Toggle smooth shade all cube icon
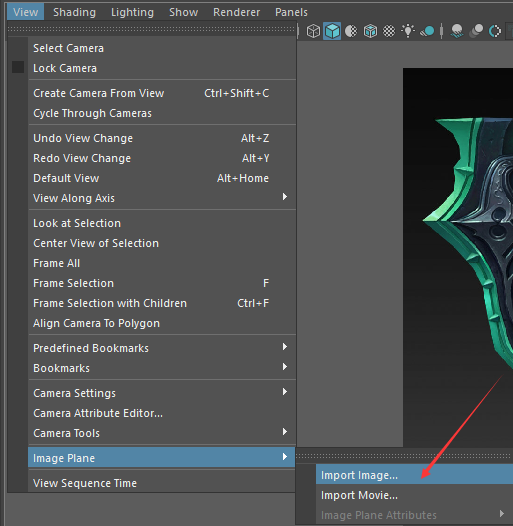The height and width of the screenshot is (526, 513). click(x=332, y=31)
